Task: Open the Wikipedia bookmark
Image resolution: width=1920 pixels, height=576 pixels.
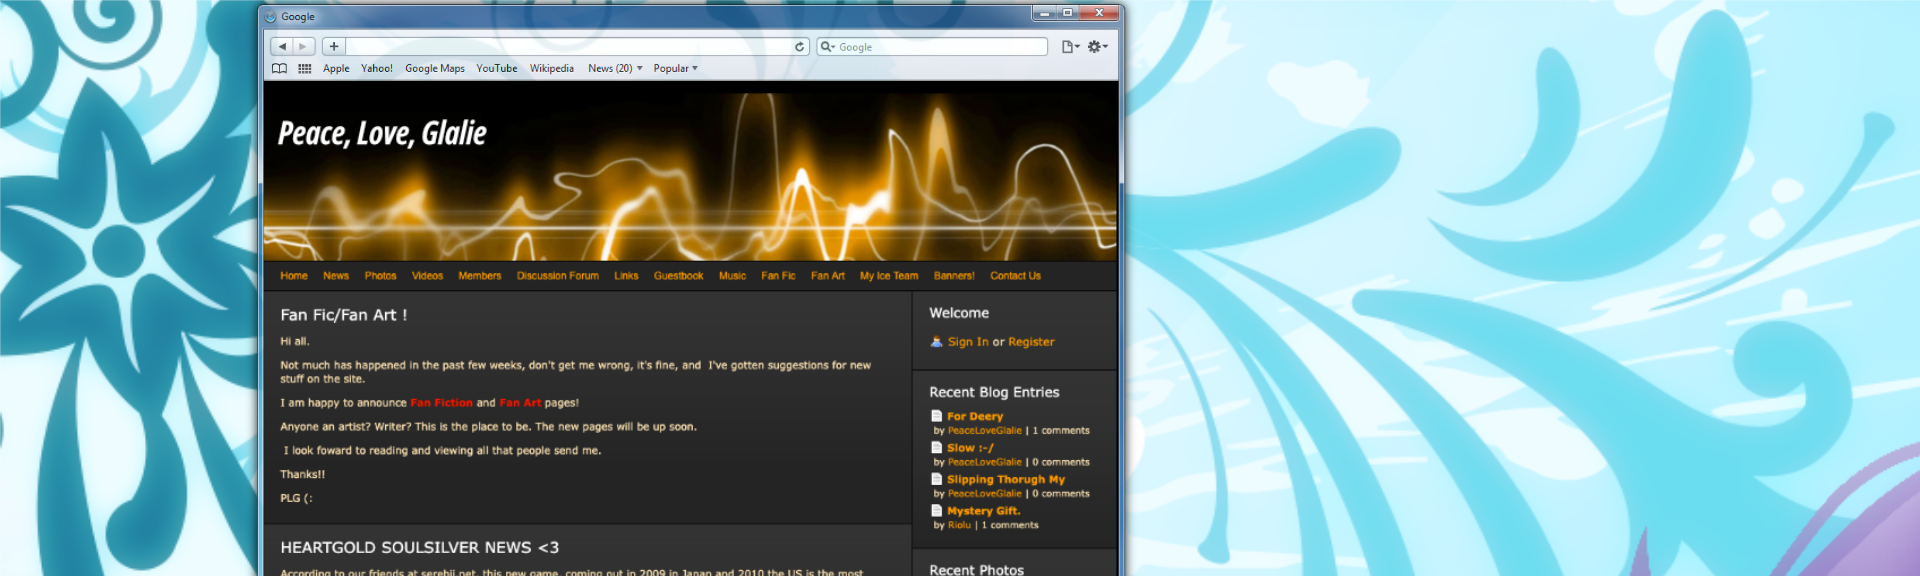Action: 551,68
